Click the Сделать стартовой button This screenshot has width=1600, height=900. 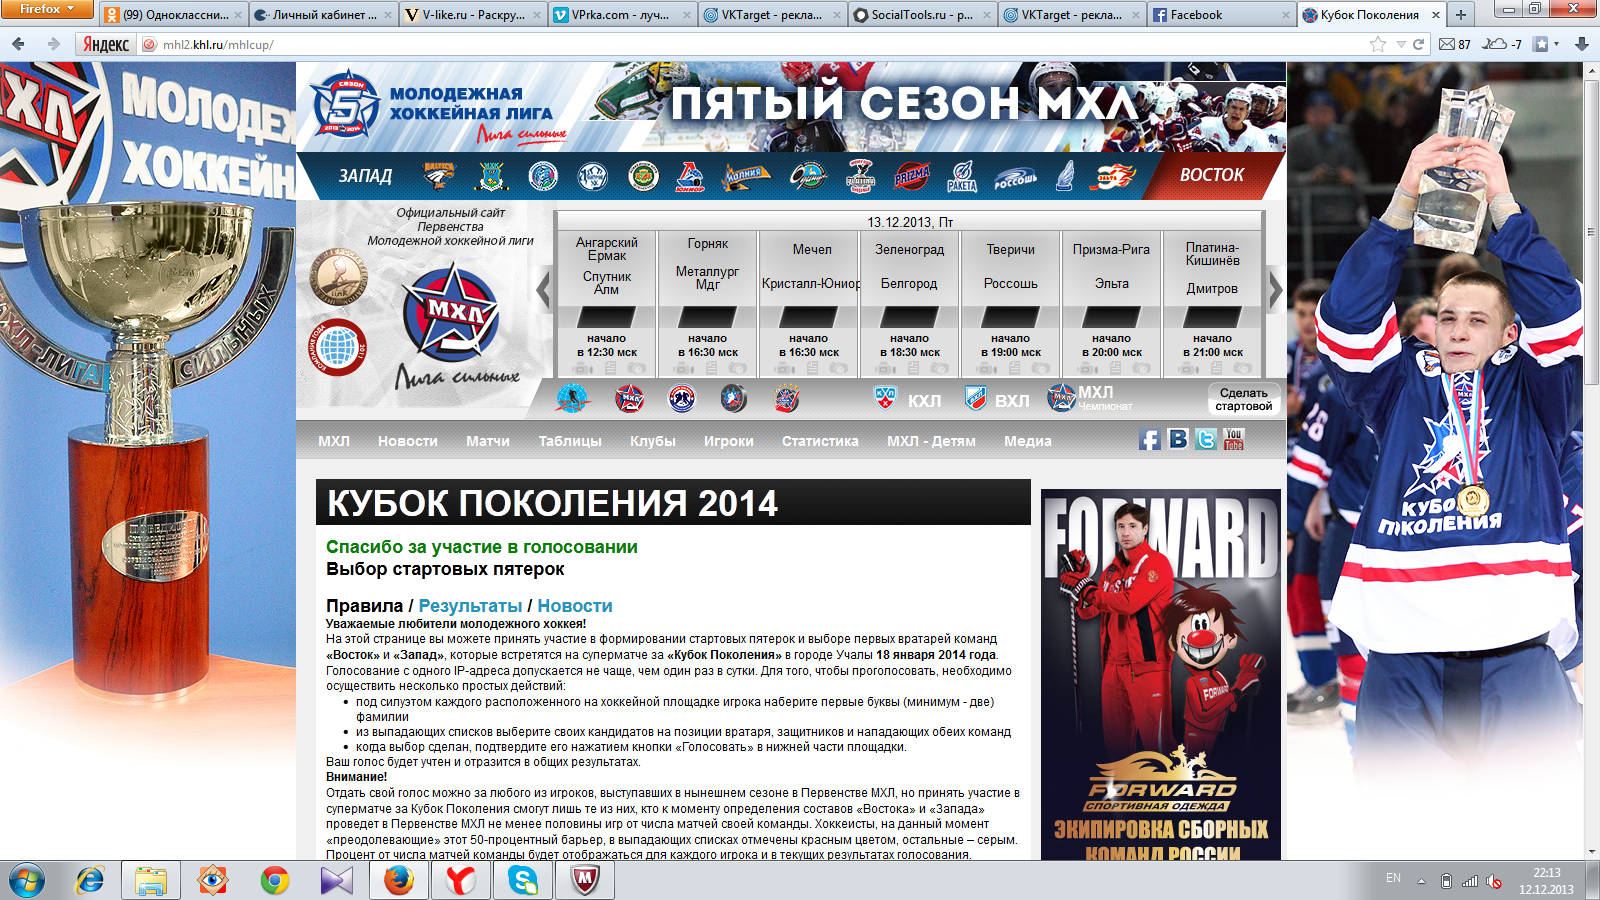click(1244, 399)
